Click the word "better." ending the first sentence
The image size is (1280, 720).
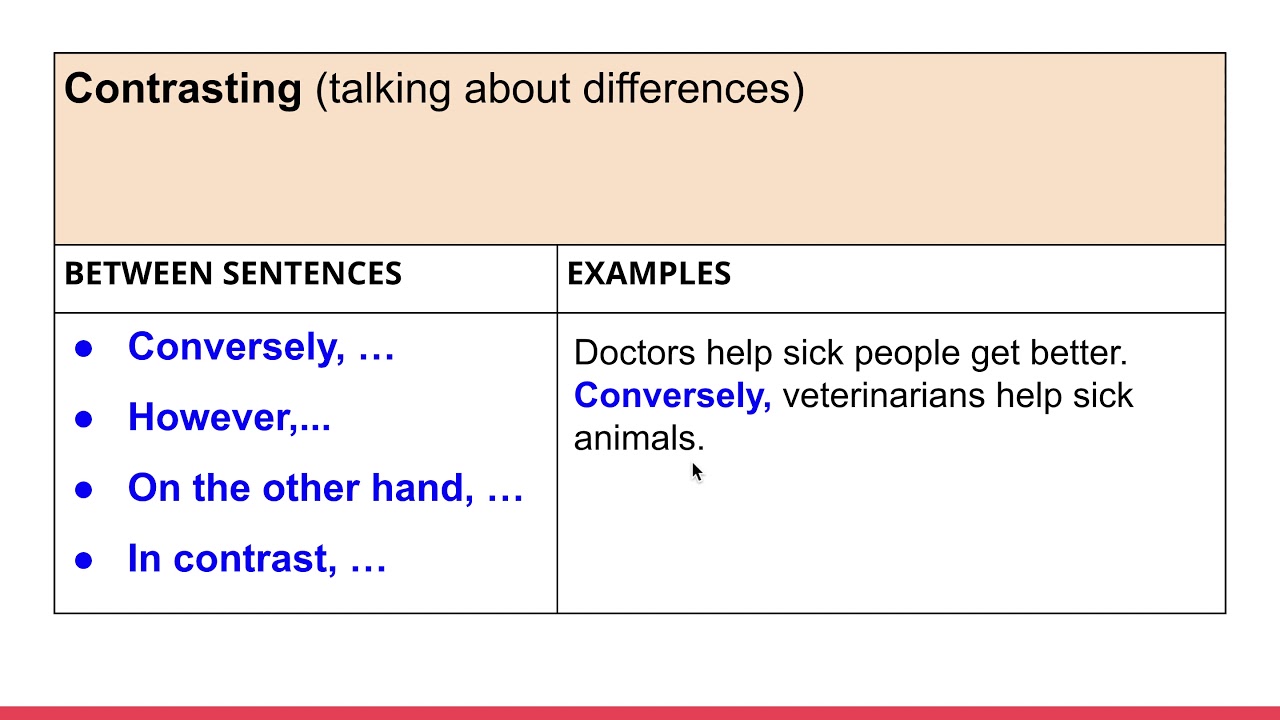[1079, 353]
